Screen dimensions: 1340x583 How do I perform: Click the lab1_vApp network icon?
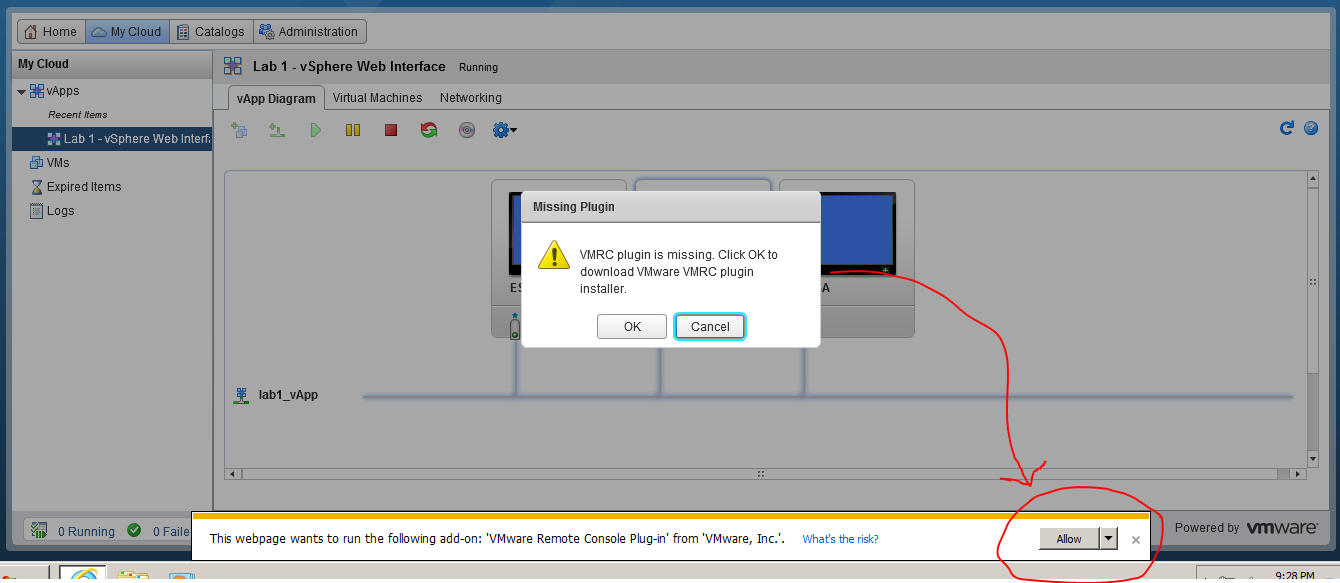(x=241, y=395)
